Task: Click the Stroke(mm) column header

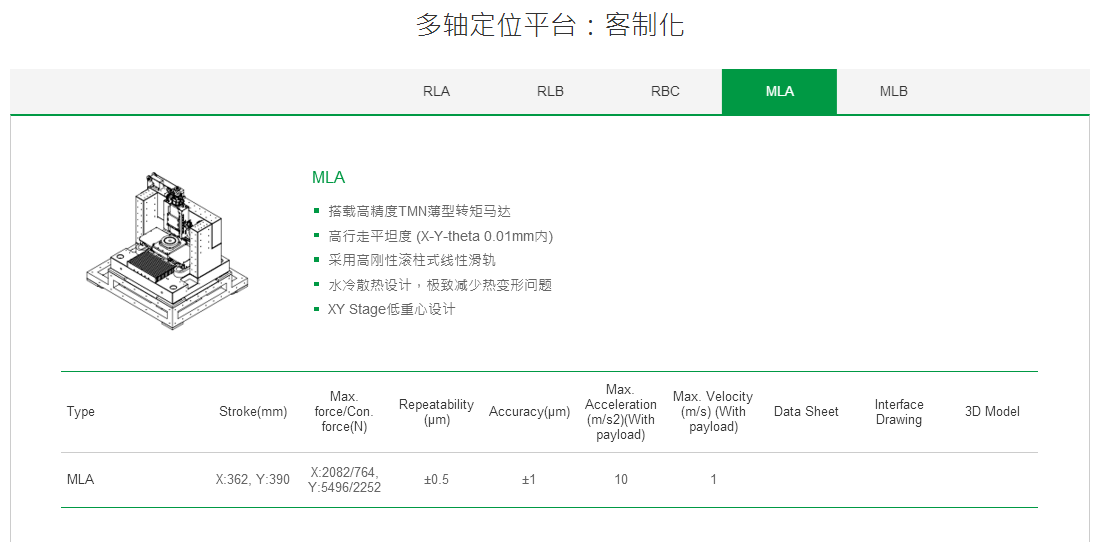Action: point(253,412)
